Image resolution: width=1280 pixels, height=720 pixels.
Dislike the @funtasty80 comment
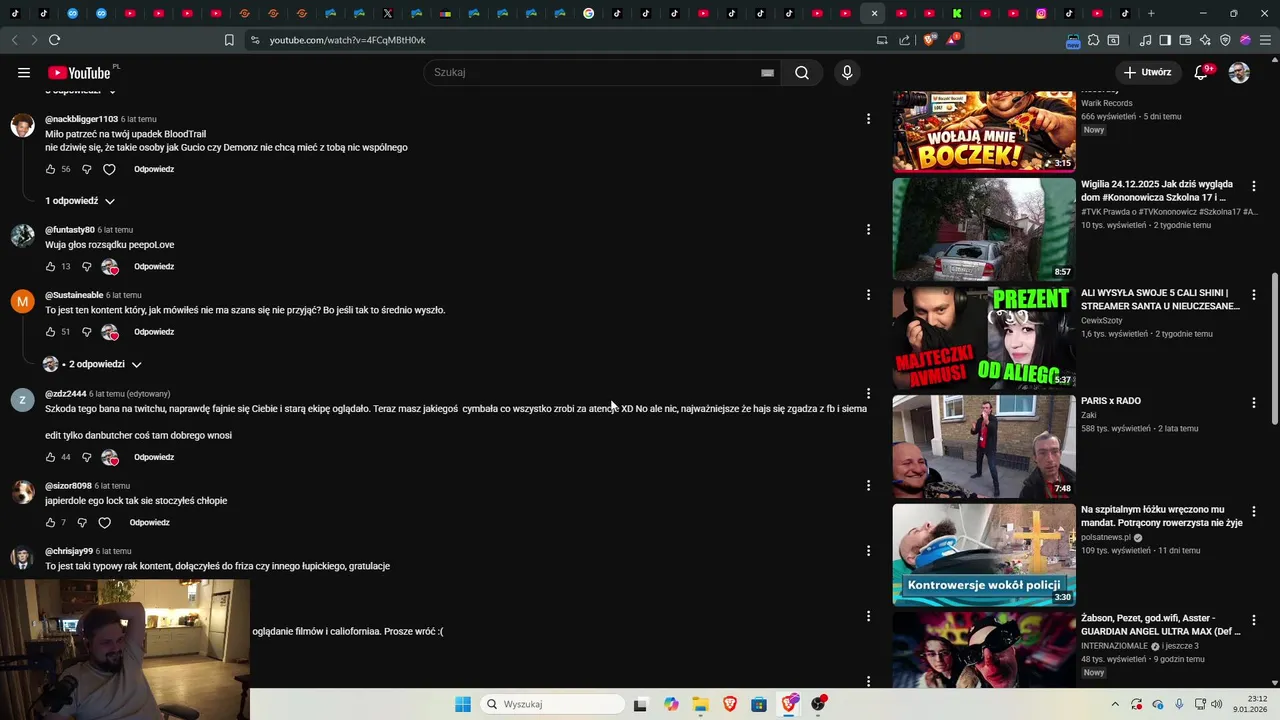[86, 267]
